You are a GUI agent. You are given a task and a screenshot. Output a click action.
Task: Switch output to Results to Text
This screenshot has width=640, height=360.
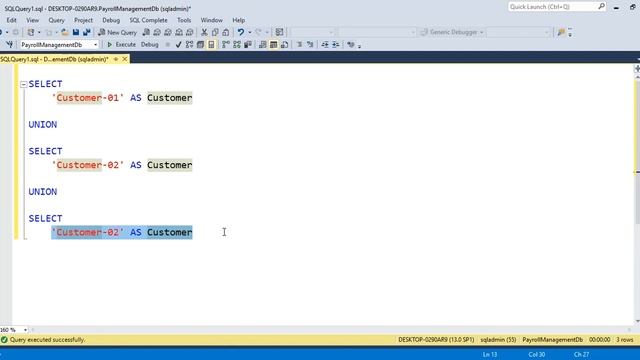click(262, 44)
